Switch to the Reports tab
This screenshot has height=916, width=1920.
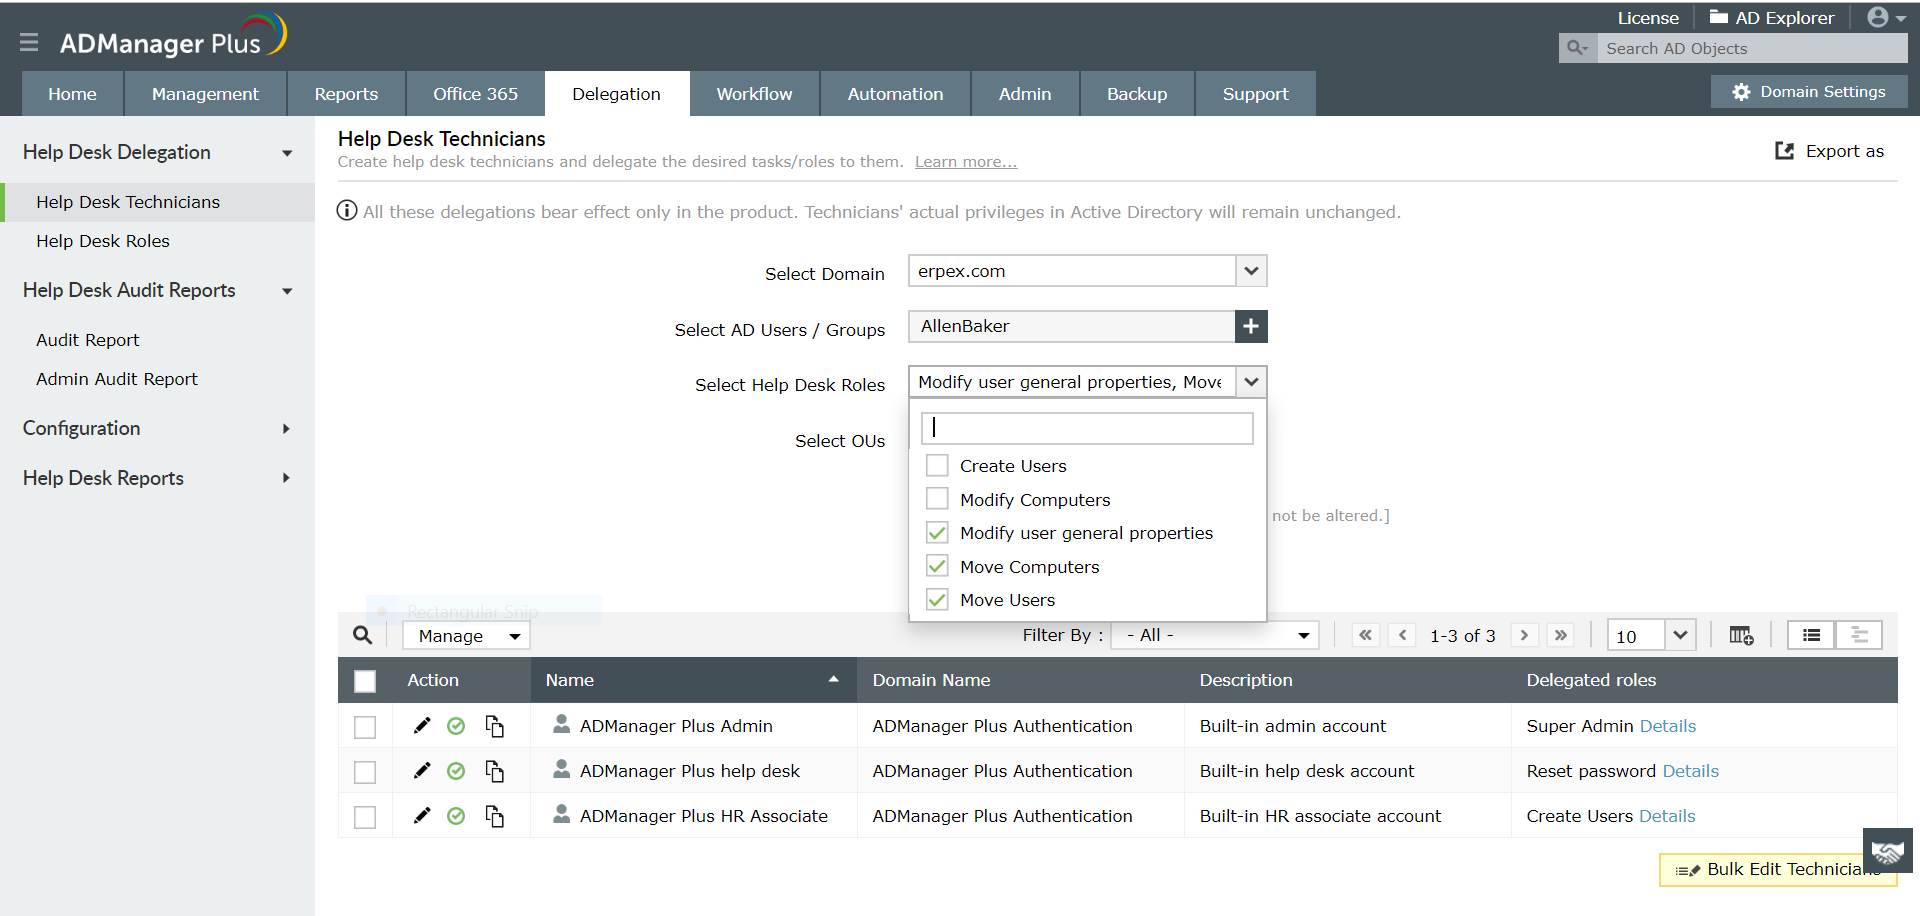[x=346, y=94]
